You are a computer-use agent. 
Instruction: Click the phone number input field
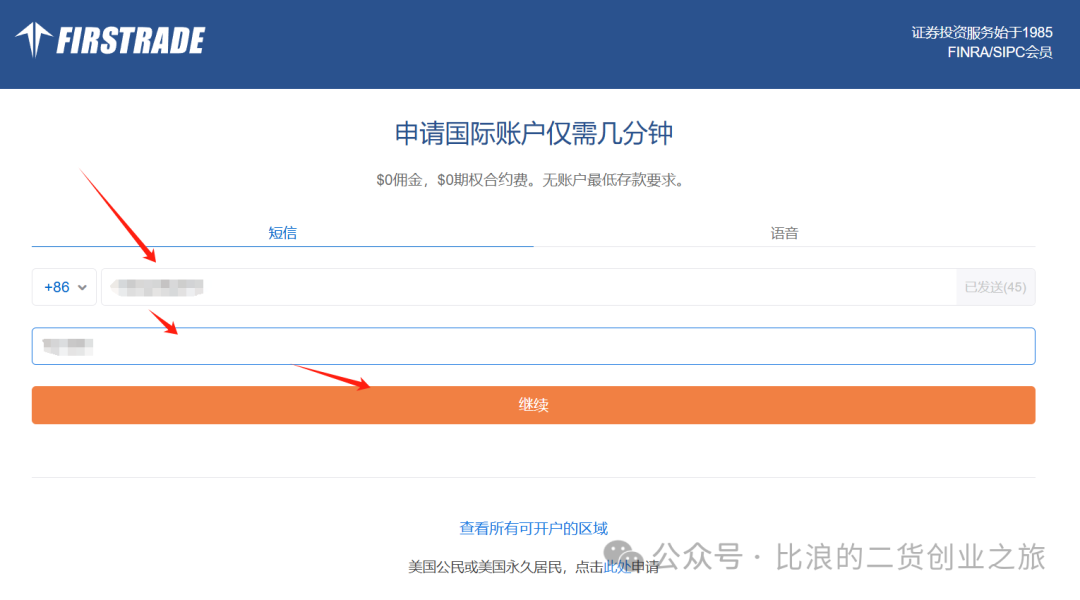(x=528, y=287)
